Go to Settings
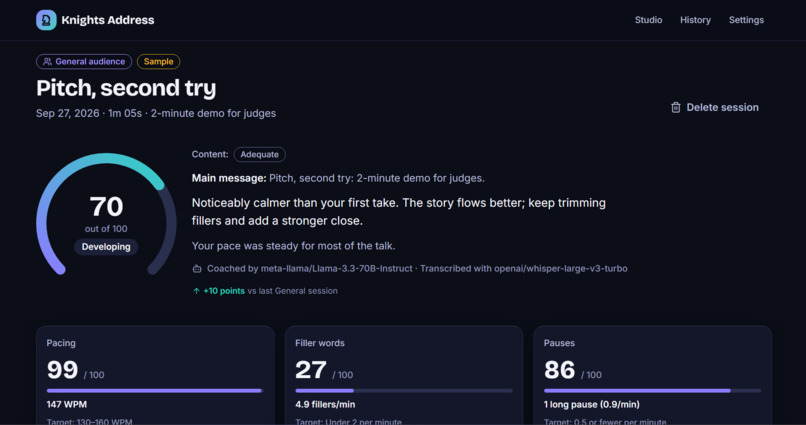This screenshot has width=806, height=425. (x=746, y=20)
